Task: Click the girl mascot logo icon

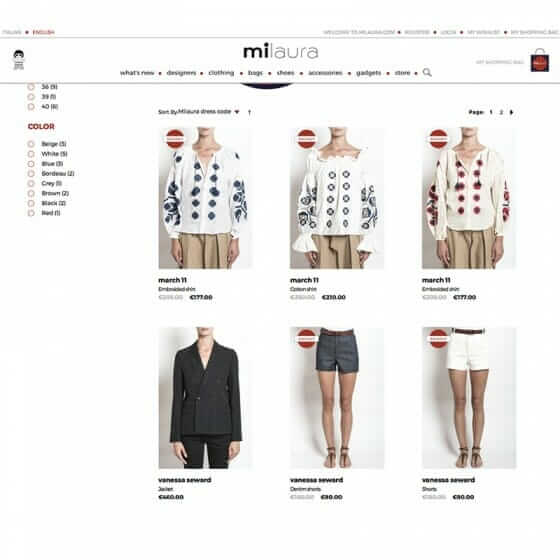Action: (19, 59)
